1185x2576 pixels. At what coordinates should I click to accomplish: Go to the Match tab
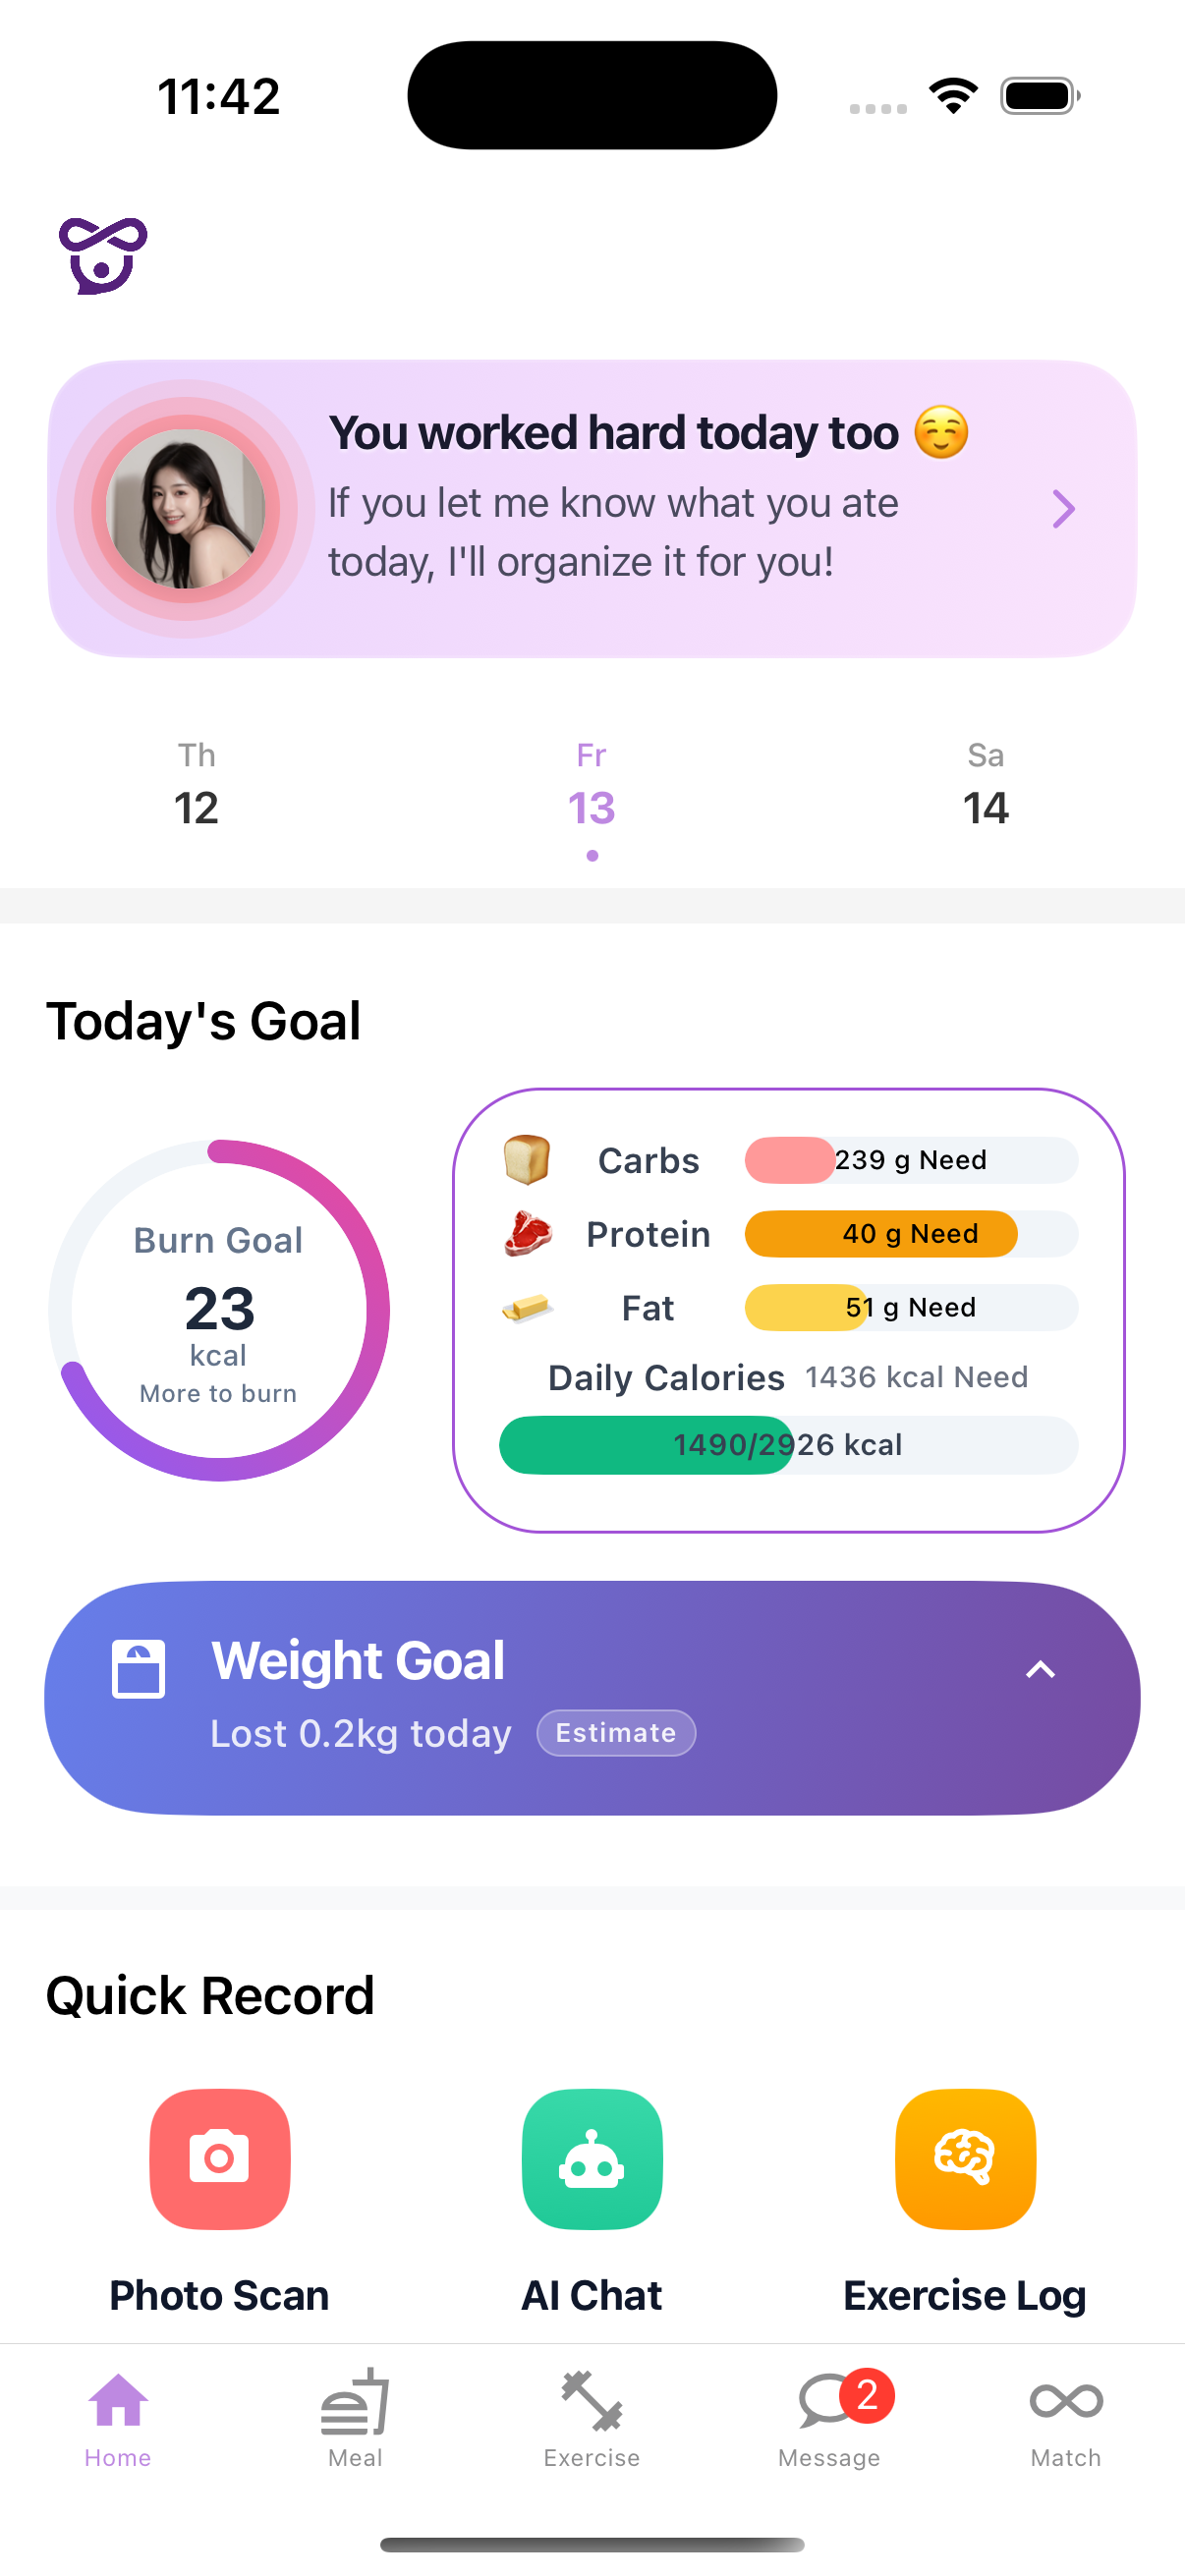1066,2419
